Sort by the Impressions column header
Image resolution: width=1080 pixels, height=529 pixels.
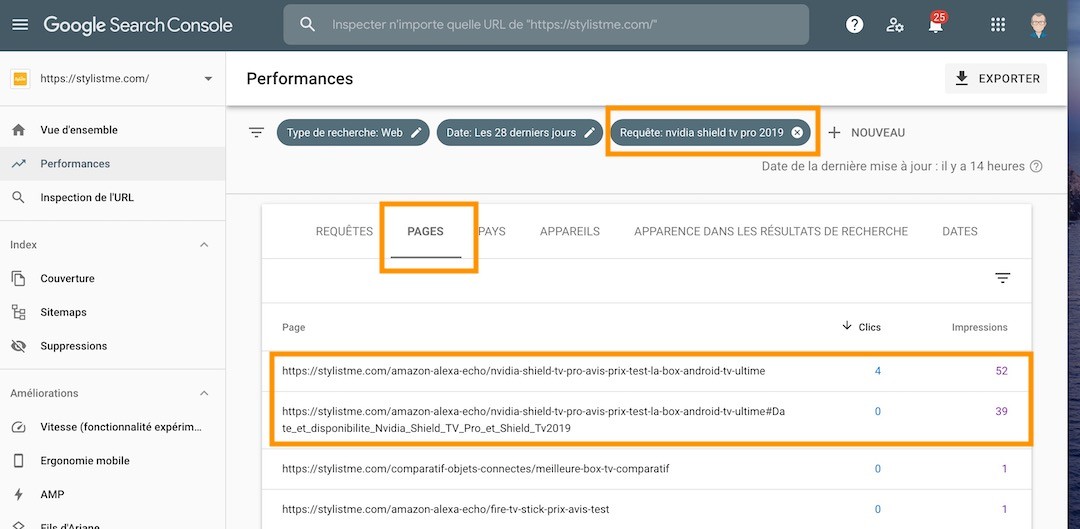tap(979, 327)
